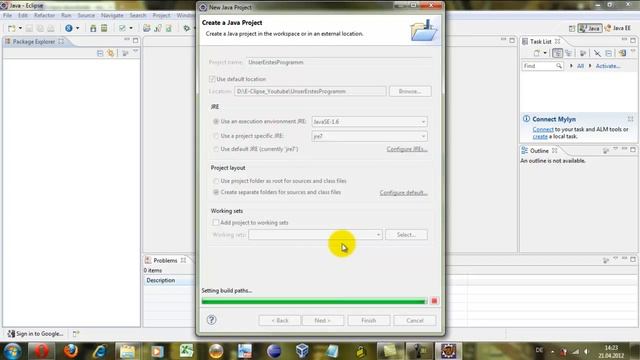Toggle Use default location checkbox
640x360 pixels.
coord(212,79)
